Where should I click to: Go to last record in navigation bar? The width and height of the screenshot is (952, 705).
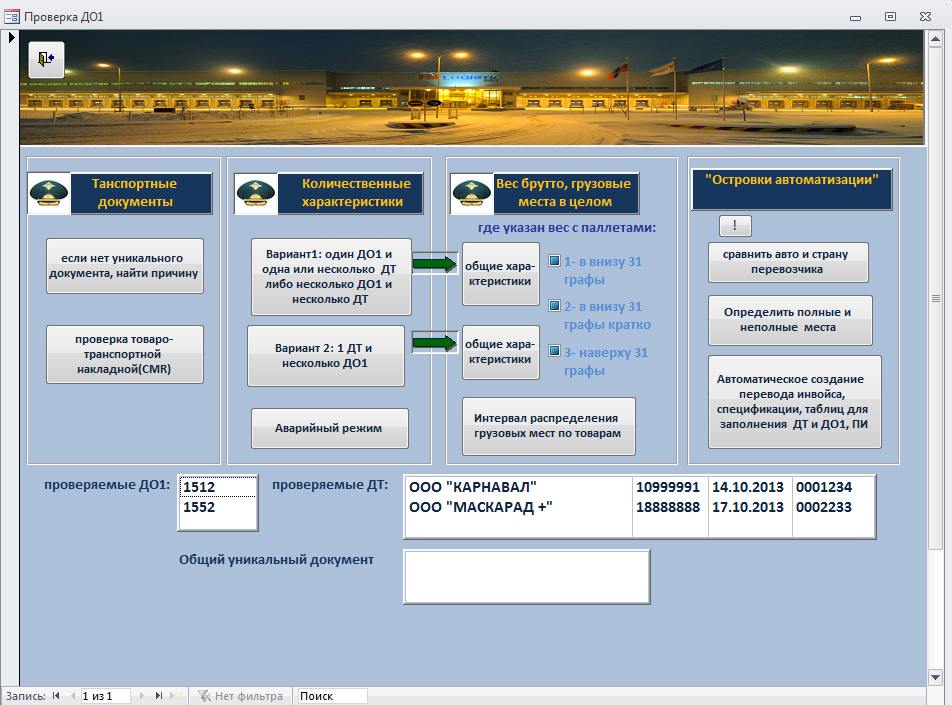[x=159, y=696]
